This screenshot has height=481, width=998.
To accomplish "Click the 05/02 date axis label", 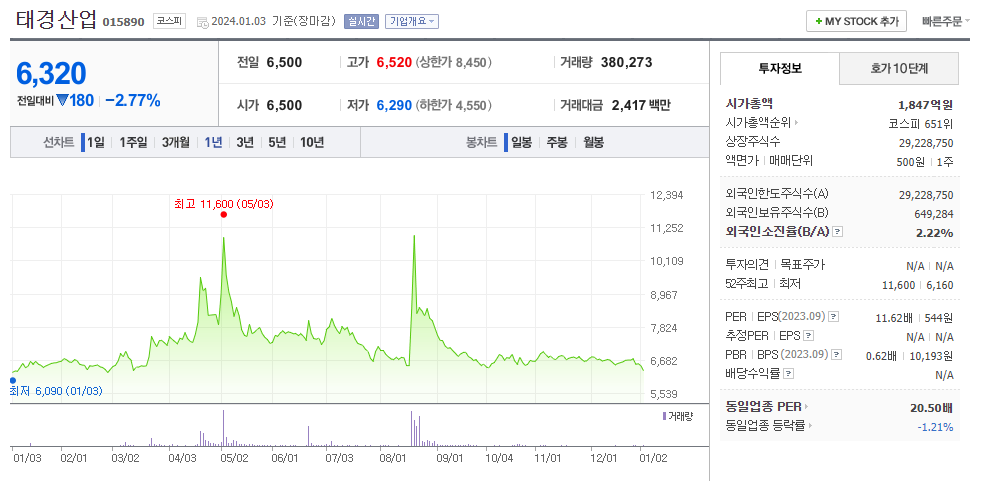I will (234, 457).
